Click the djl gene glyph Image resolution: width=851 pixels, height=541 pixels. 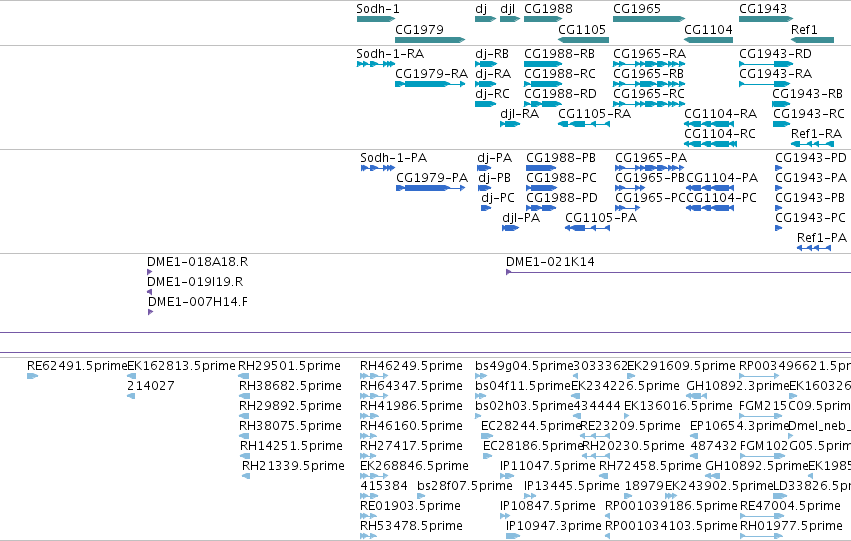point(510,19)
